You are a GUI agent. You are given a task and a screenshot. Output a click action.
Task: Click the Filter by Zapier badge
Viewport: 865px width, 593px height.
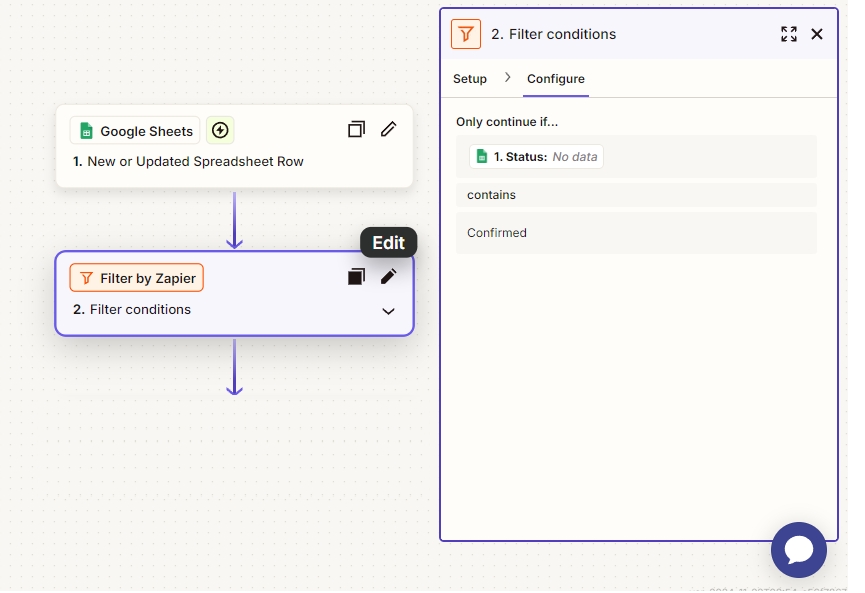137,278
